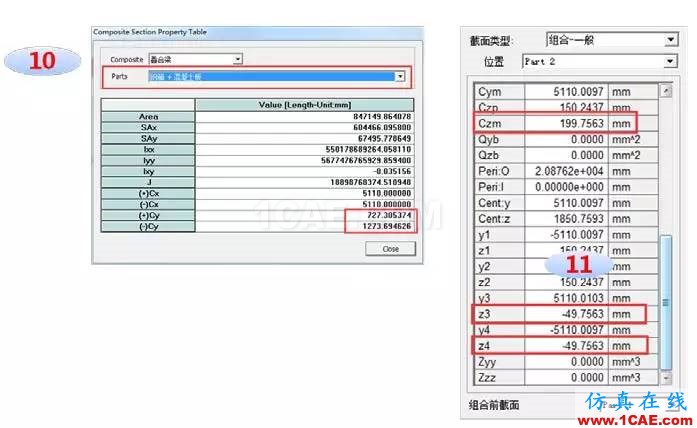Click the y3 value 5110.0103

[x=578, y=298]
